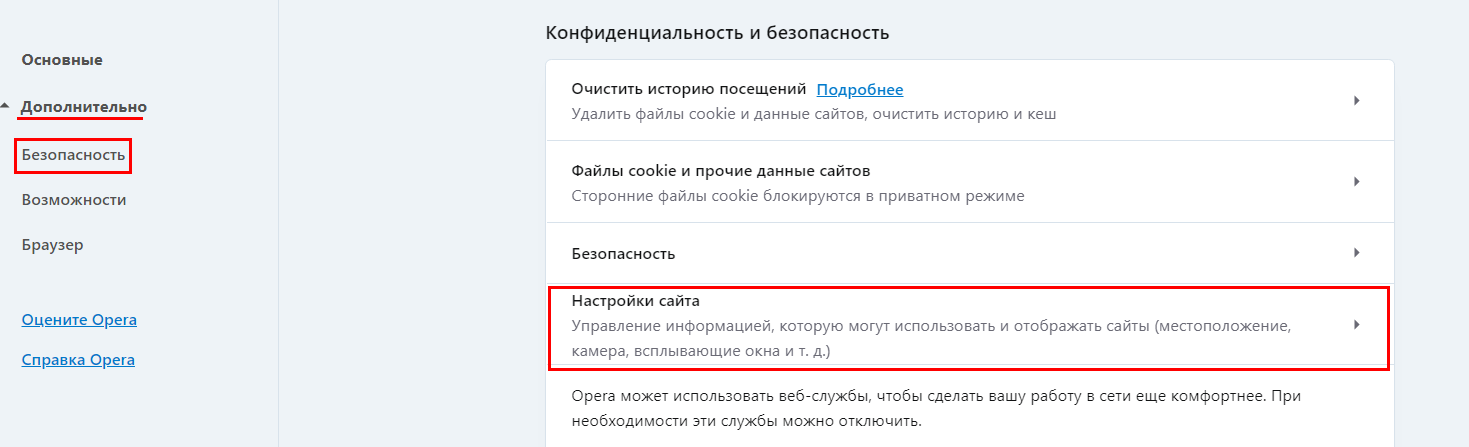Click the Оцените Opera link
1469x447 pixels.
(79, 320)
